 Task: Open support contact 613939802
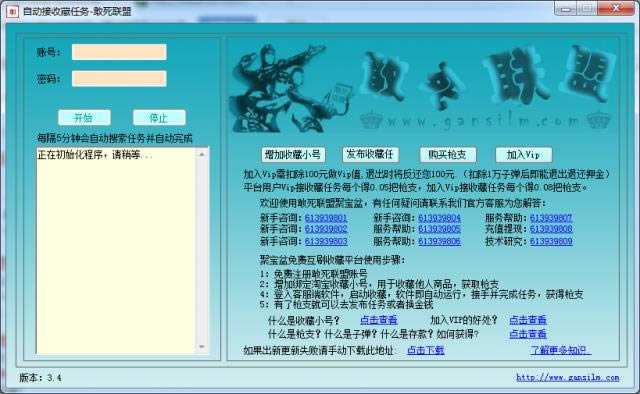tap(326, 229)
